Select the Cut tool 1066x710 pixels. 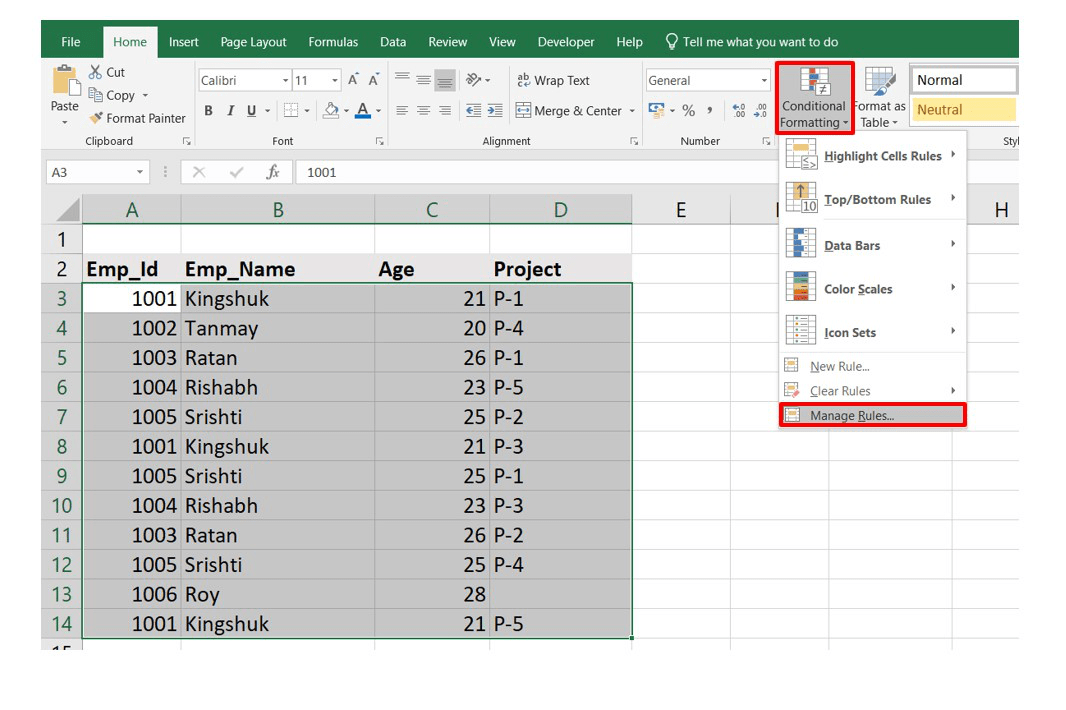[x=106, y=71]
